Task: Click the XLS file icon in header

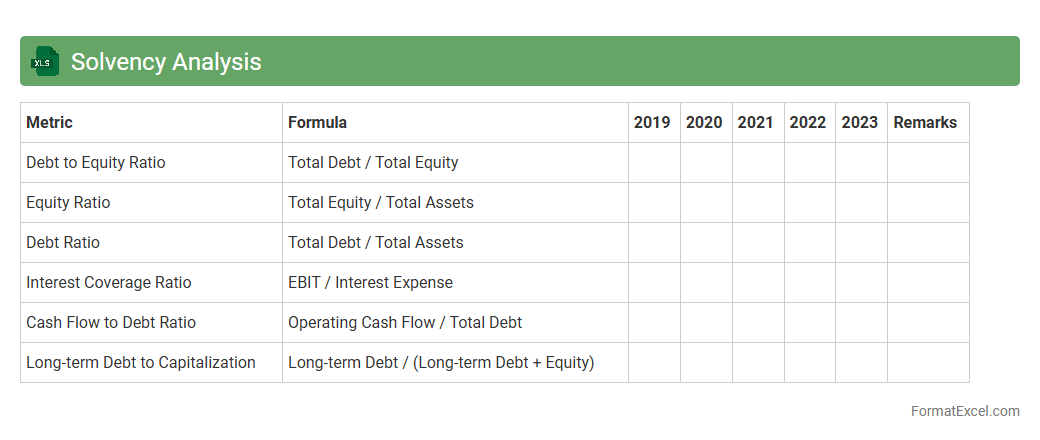Action: (45, 62)
